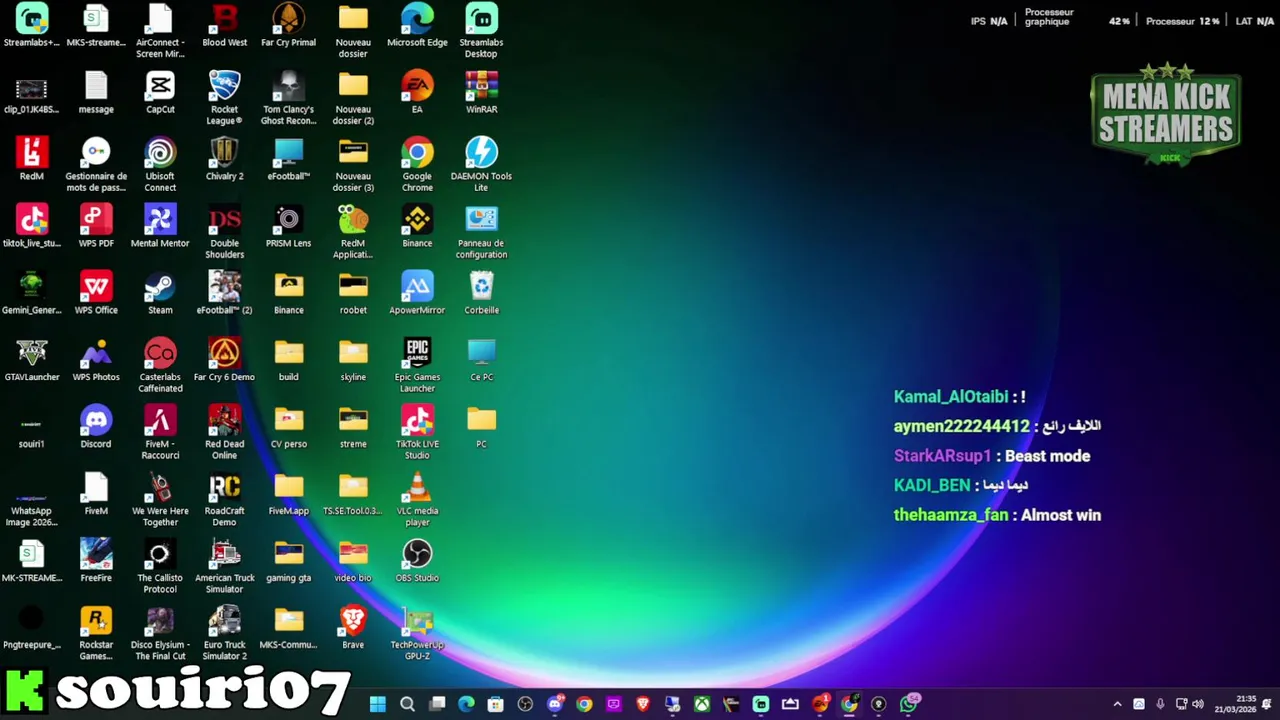This screenshot has height=720, width=1280.
Task: Open PRISM Lens desktop shortcut
Action: click(x=288, y=227)
